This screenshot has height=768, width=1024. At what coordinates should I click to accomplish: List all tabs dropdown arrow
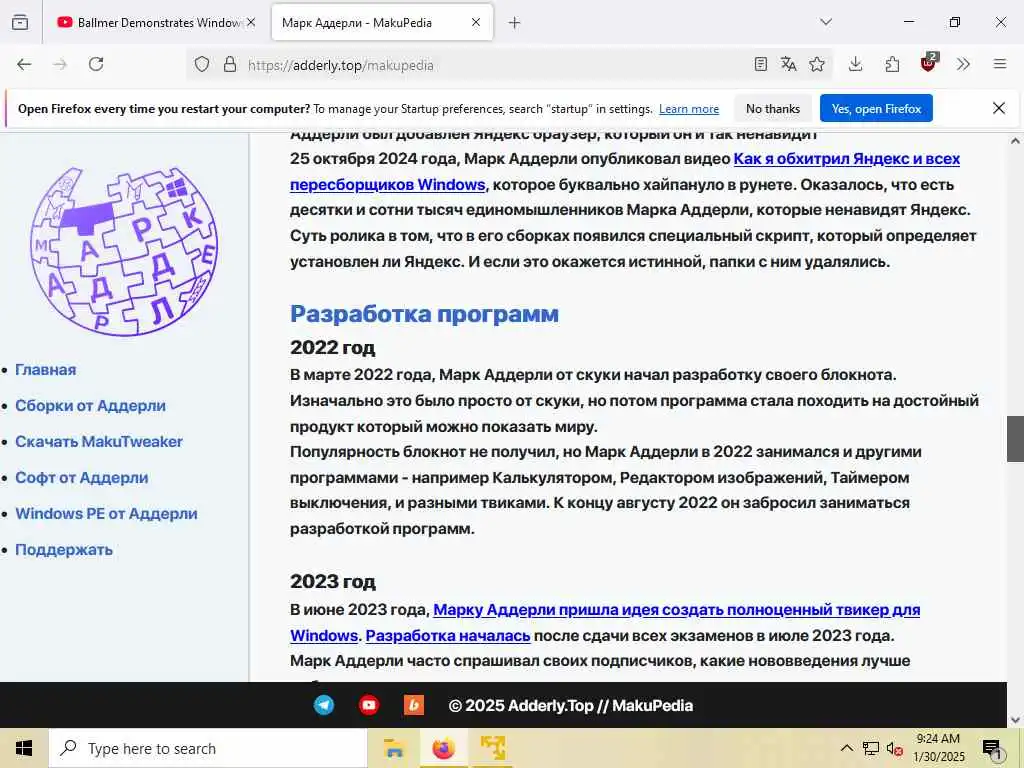coord(826,22)
